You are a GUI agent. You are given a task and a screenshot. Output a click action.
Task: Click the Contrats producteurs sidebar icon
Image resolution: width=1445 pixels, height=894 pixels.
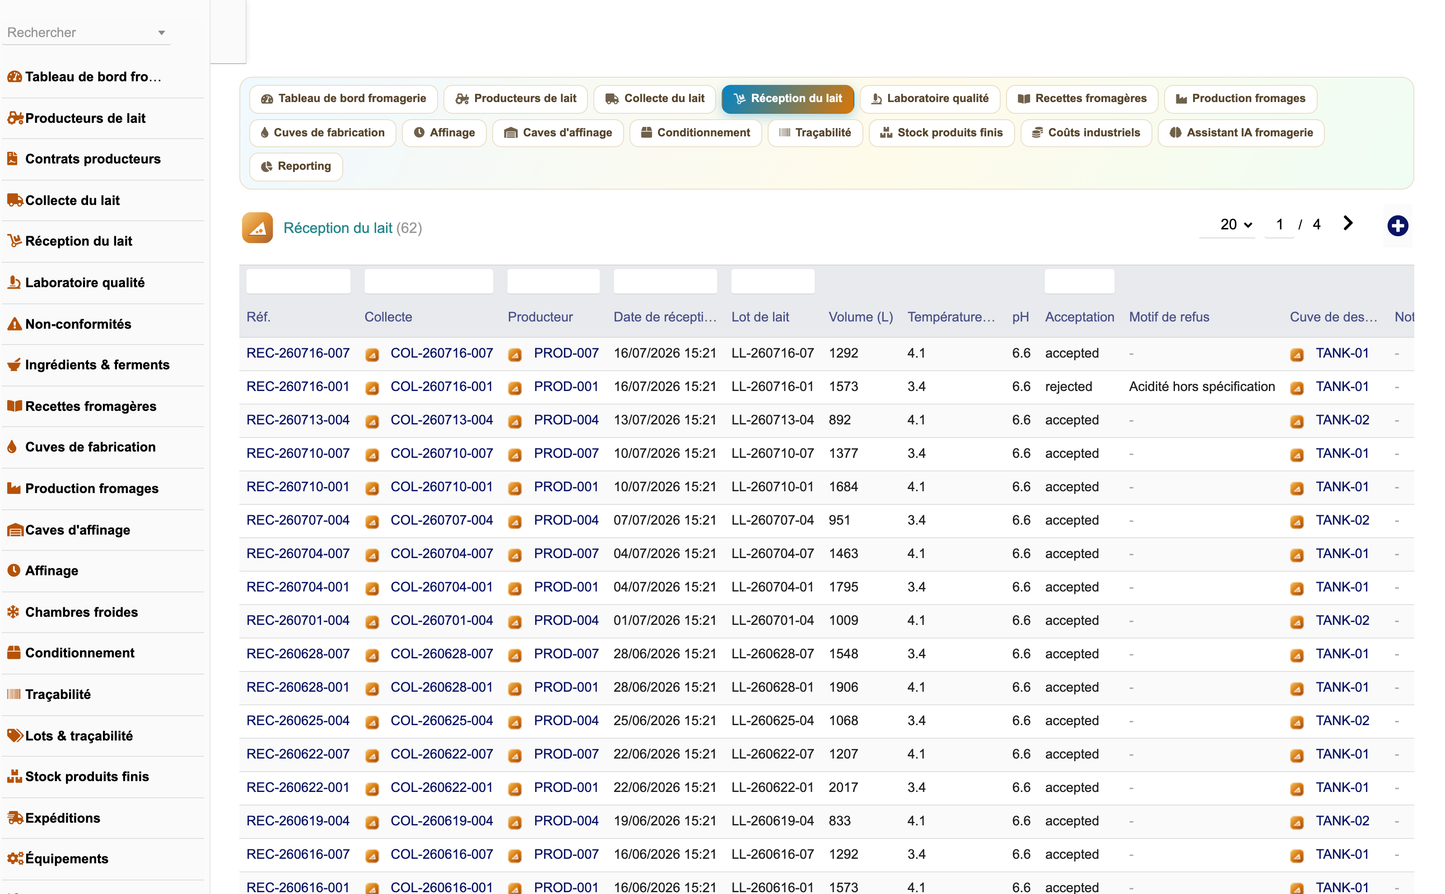tap(13, 159)
